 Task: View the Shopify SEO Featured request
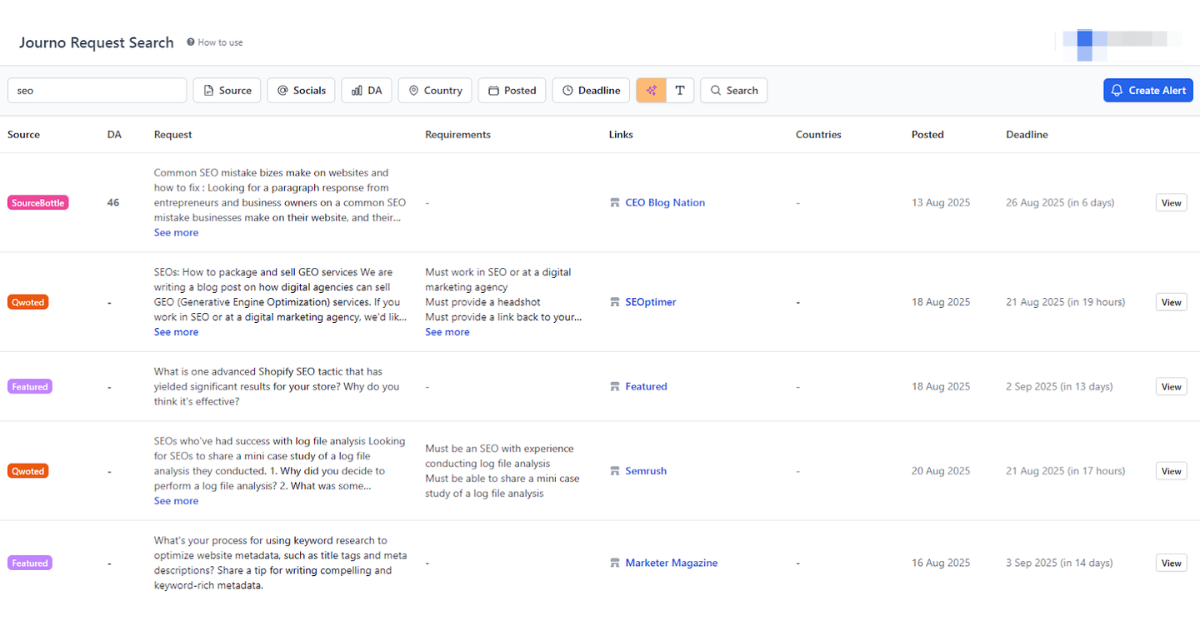1171,386
